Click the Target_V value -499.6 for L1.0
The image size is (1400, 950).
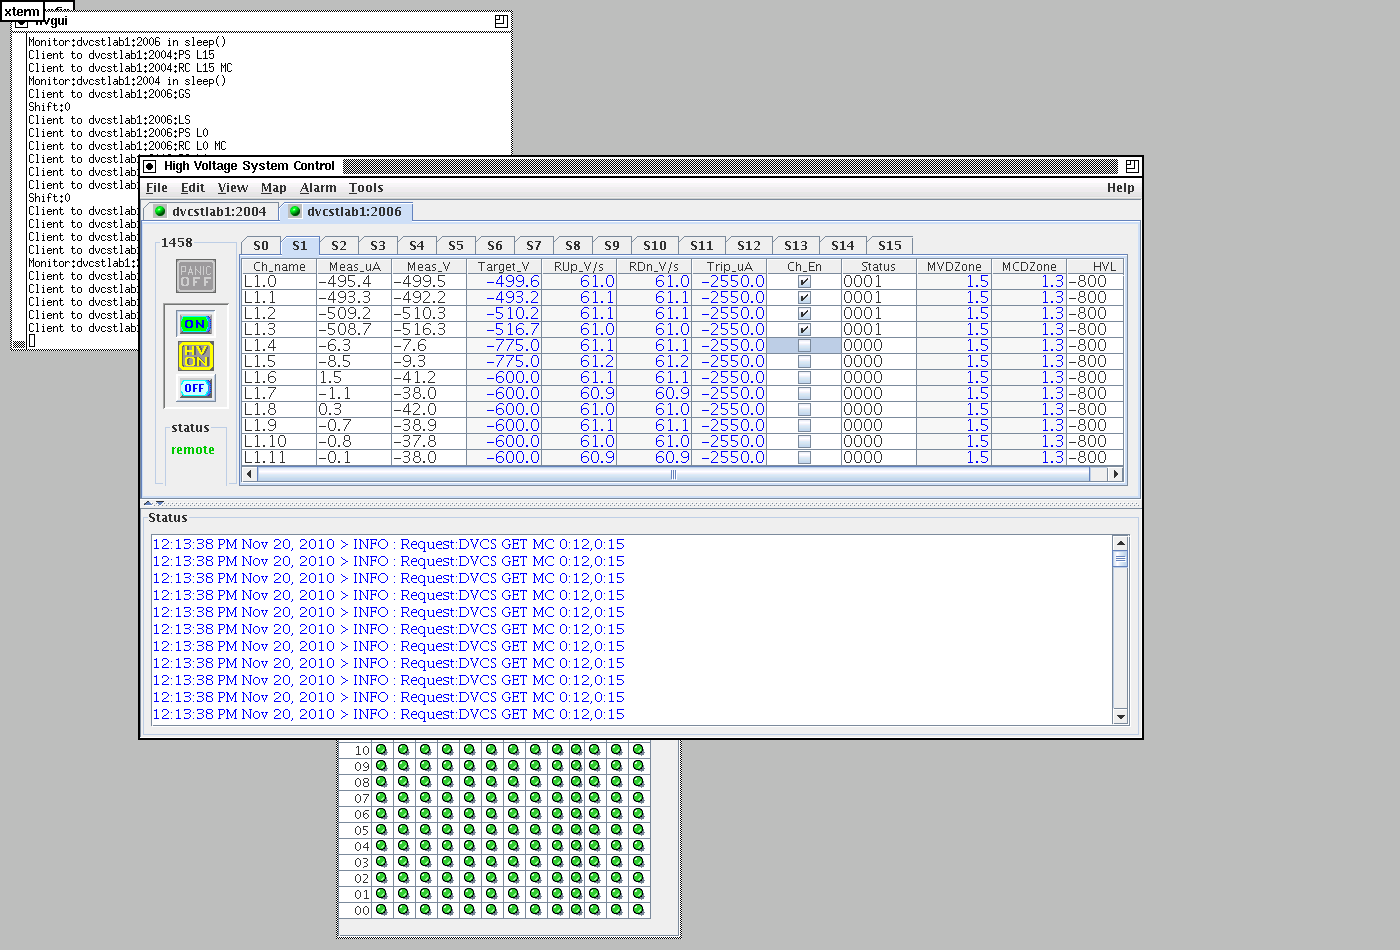point(504,282)
